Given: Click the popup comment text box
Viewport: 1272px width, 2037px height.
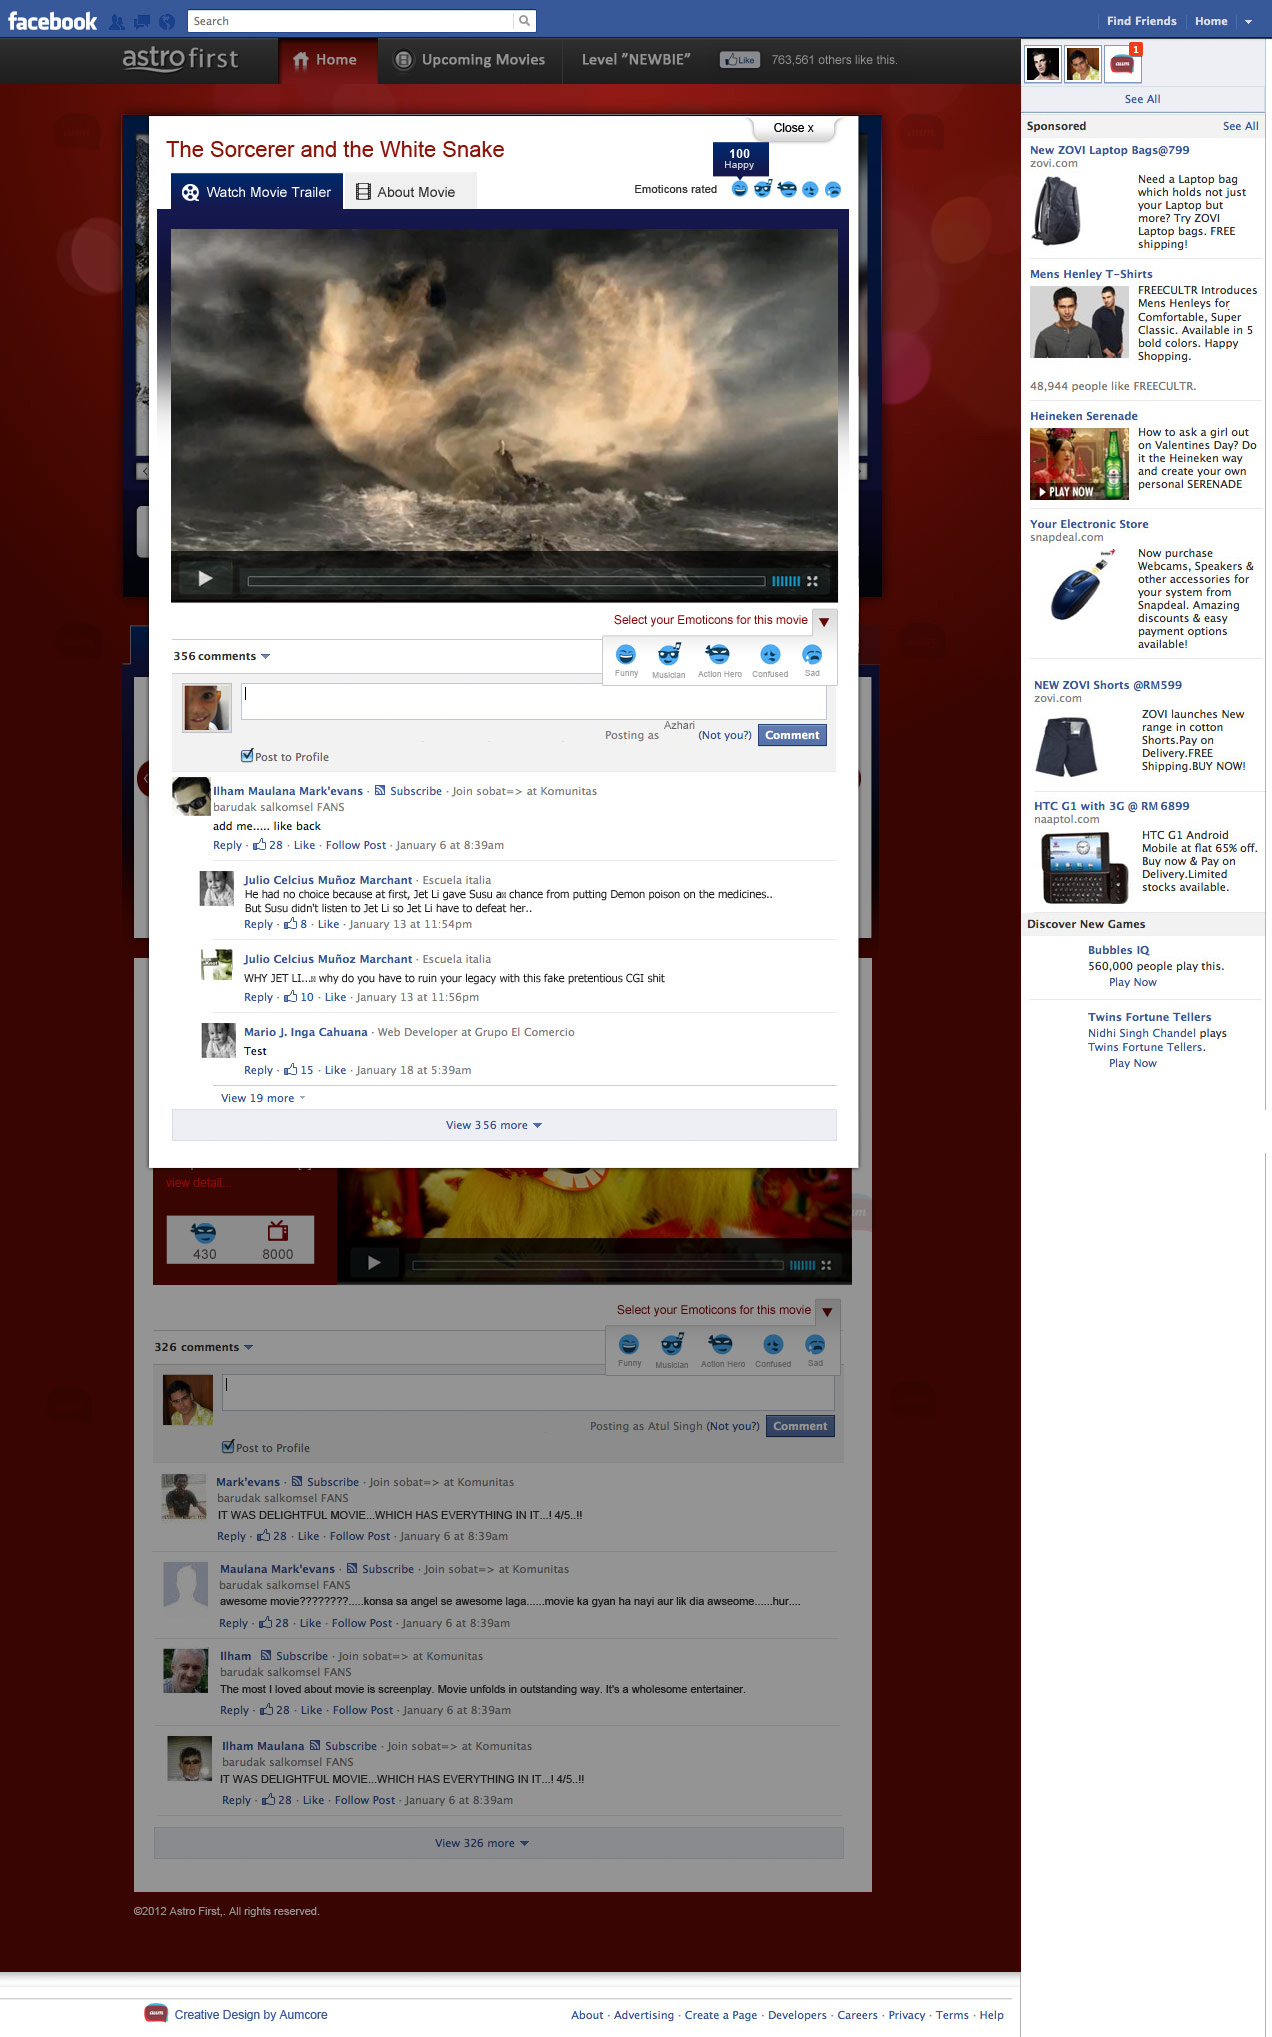Looking at the screenshot, I should click(x=534, y=701).
